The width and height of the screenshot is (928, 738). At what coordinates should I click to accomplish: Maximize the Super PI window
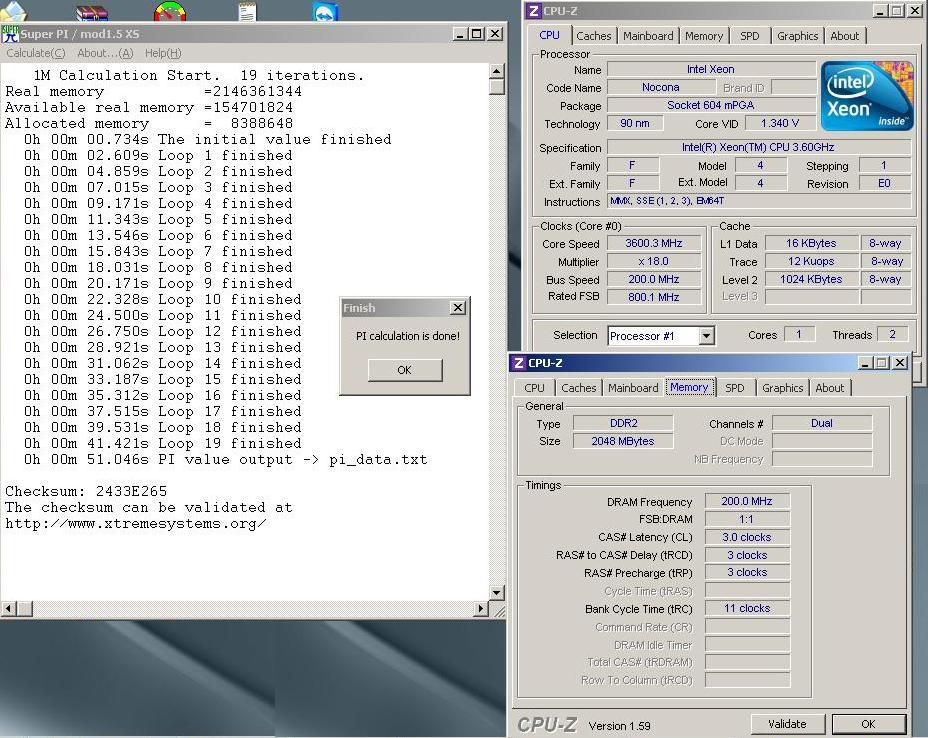(x=477, y=34)
